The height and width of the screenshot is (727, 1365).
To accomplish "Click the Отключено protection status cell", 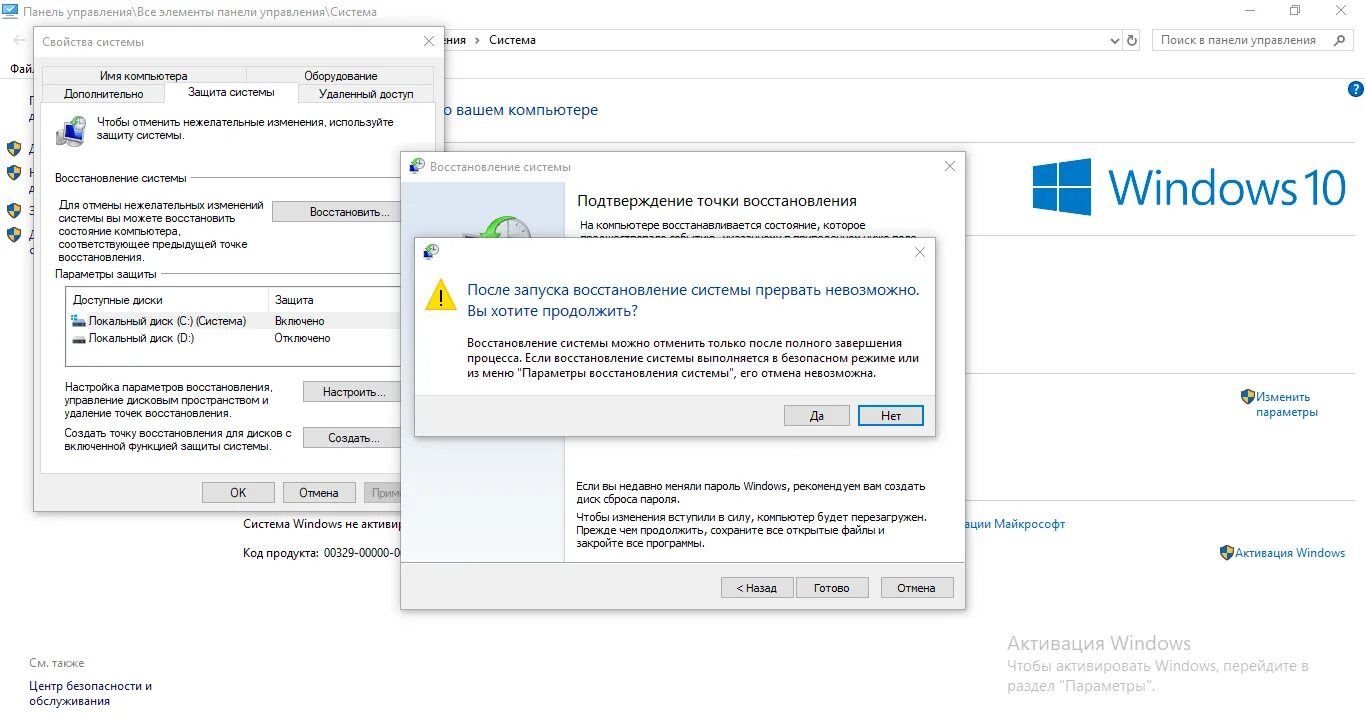I will tap(303, 338).
